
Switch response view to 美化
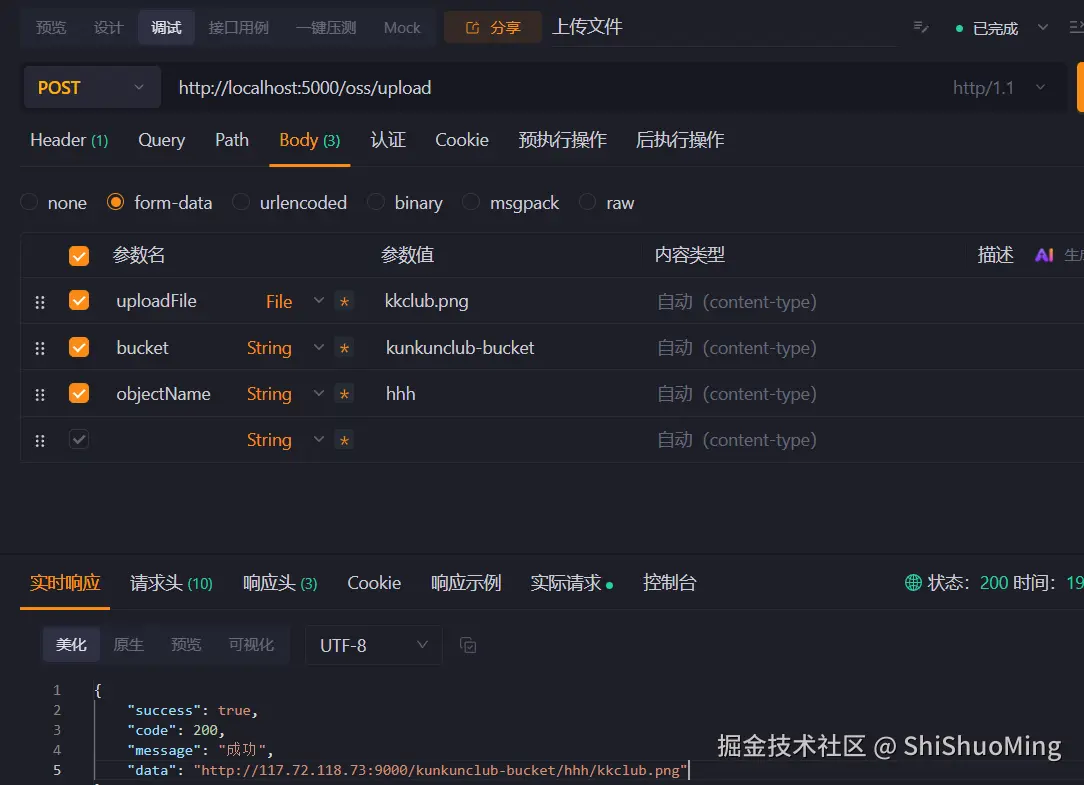(71, 645)
